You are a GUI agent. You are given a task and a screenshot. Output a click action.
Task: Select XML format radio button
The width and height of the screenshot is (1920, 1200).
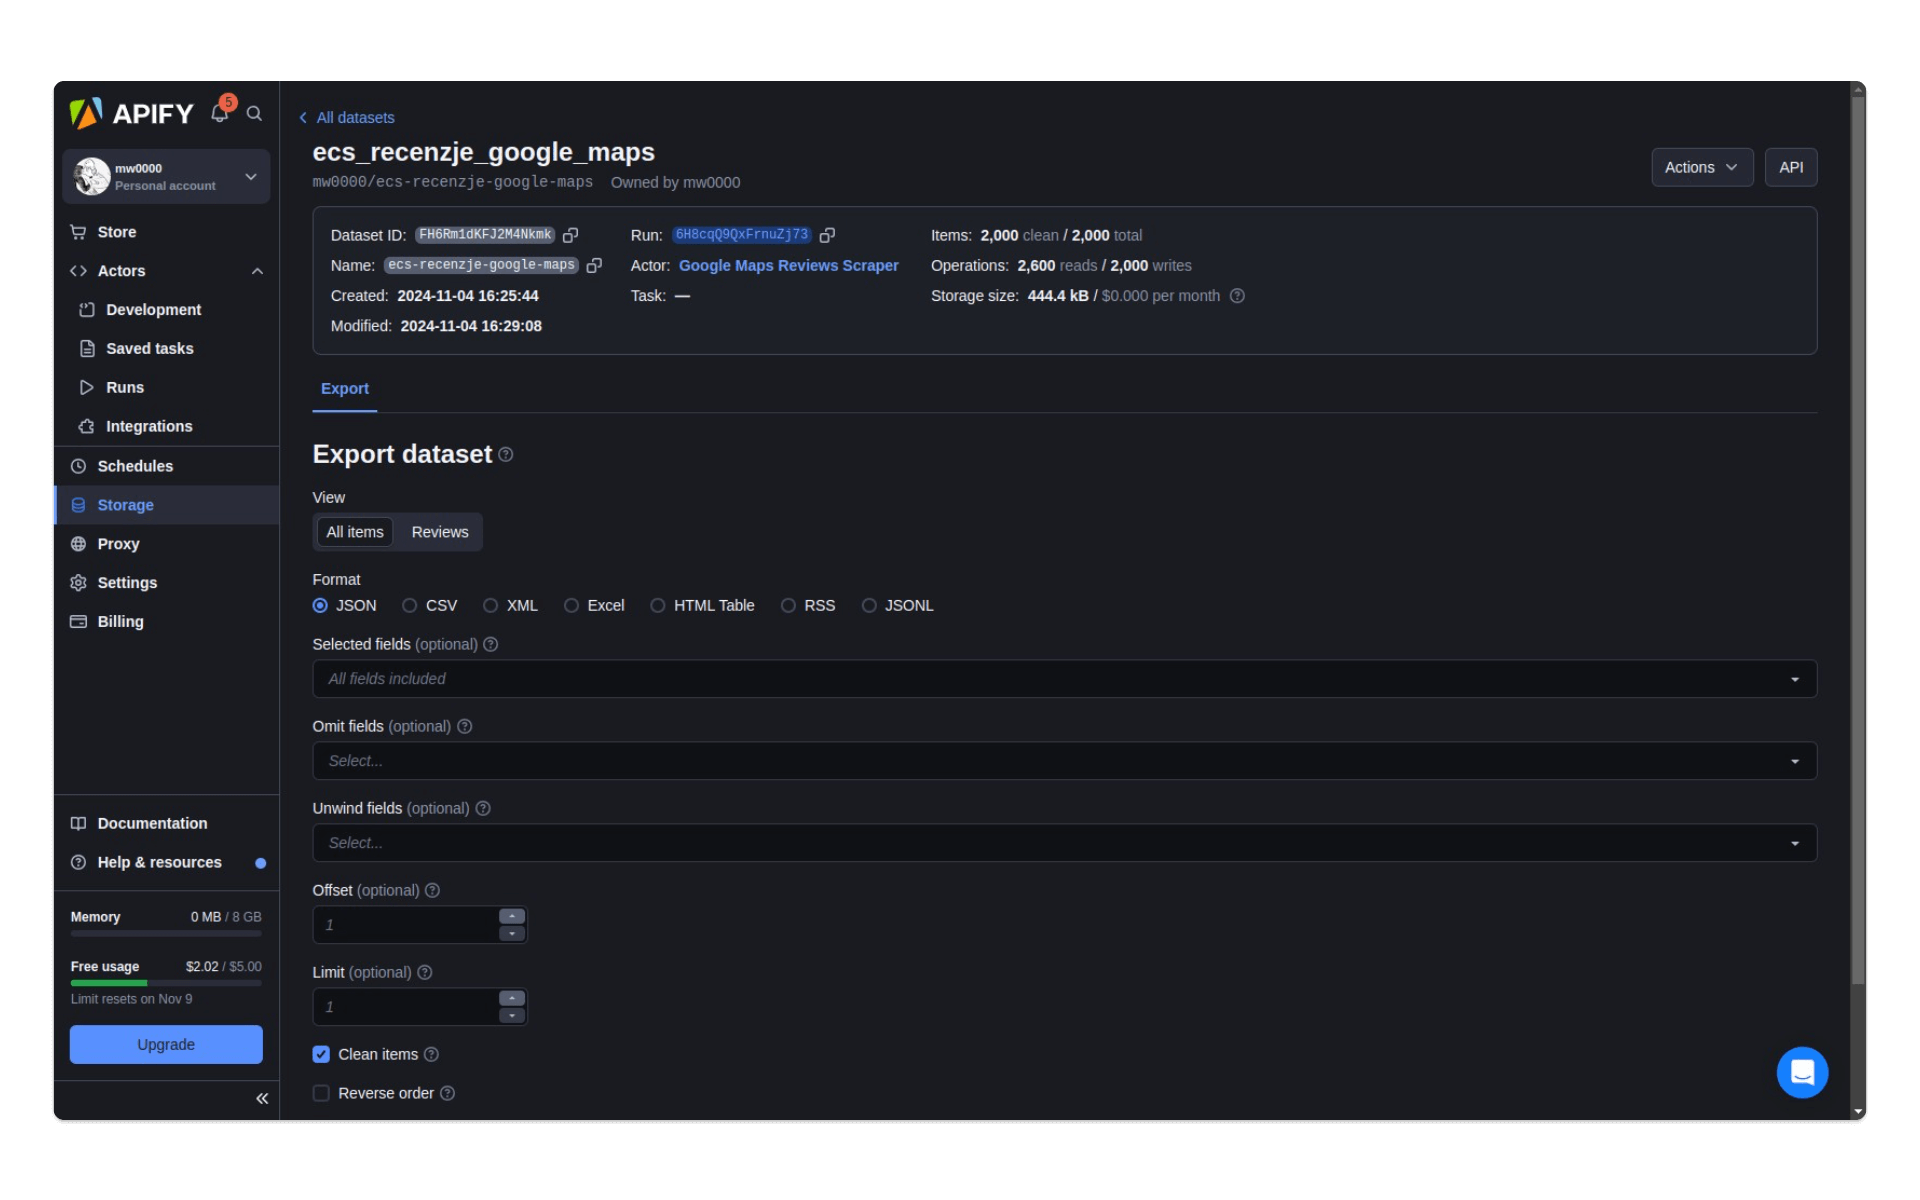[491, 606]
